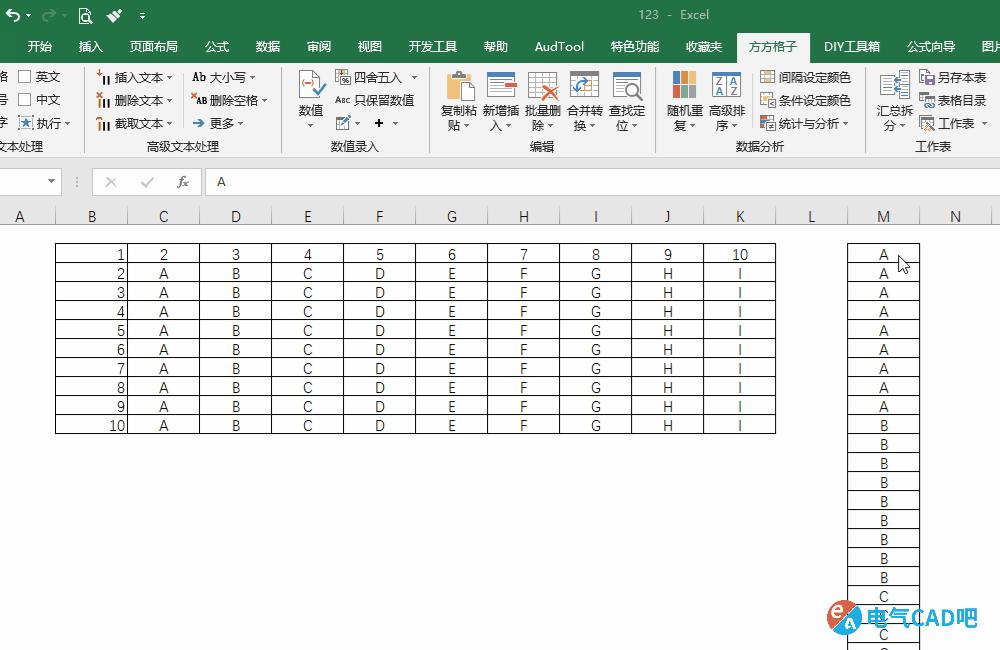The image size is (1000, 650).
Task: Switch to the DIY工具箱 ribbon tab
Action: pyautogui.click(x=852, y=46)
